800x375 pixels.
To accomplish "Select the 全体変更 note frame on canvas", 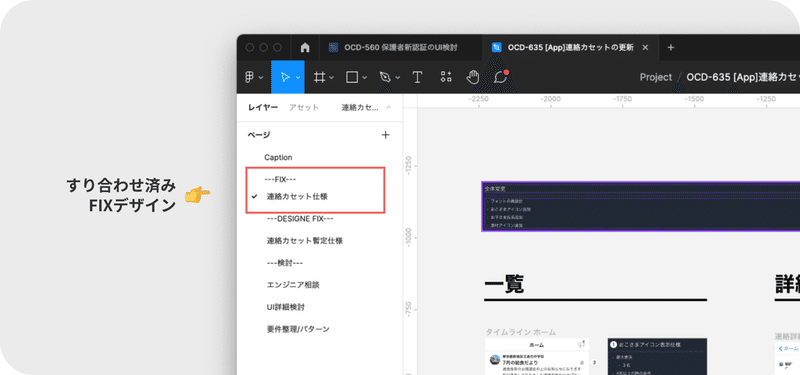I will [x=640, y=207].
